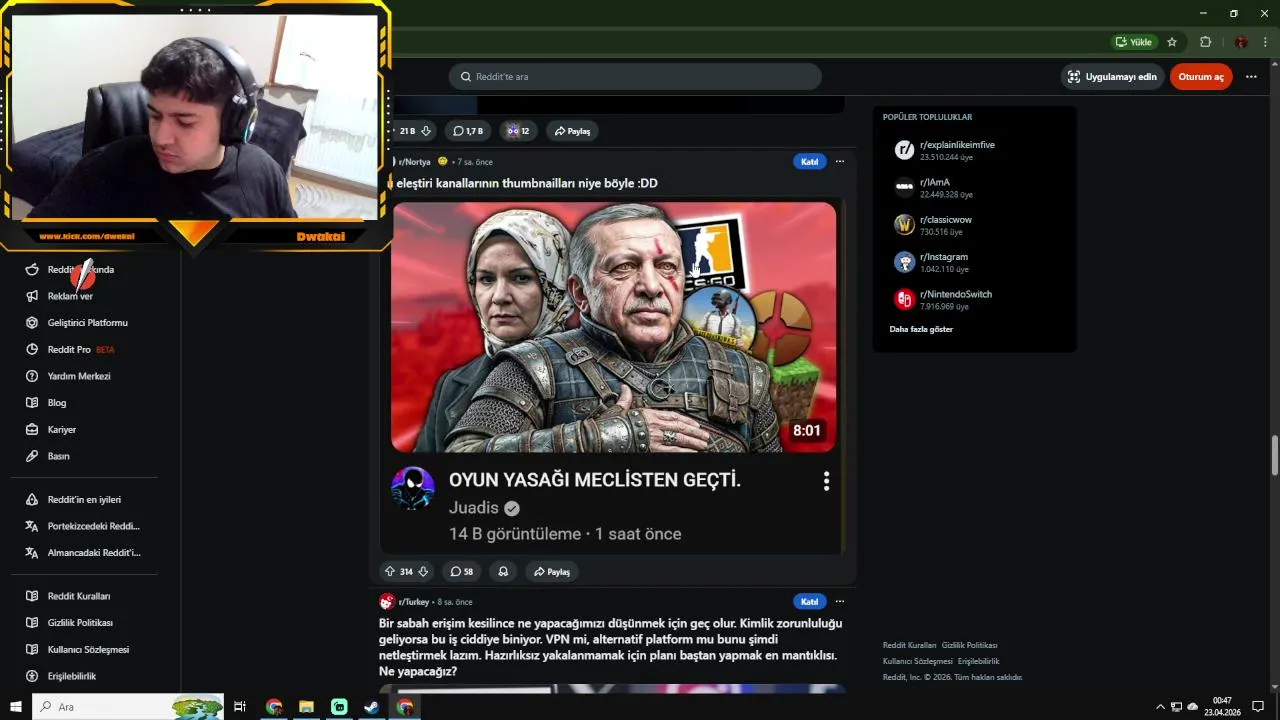Viewport: 1280px width, 720px height.
Task: Open Reddit'in en iyileri in the sidebar
Action: click(x=84, y=500)
